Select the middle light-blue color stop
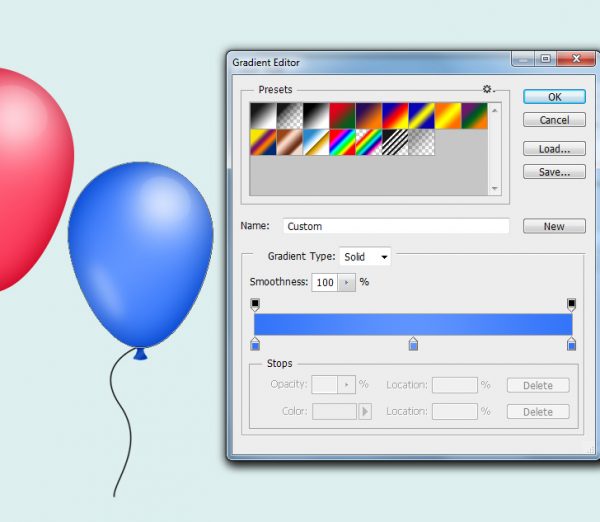The width and height of the screenshot is (600, 522). 413,344
